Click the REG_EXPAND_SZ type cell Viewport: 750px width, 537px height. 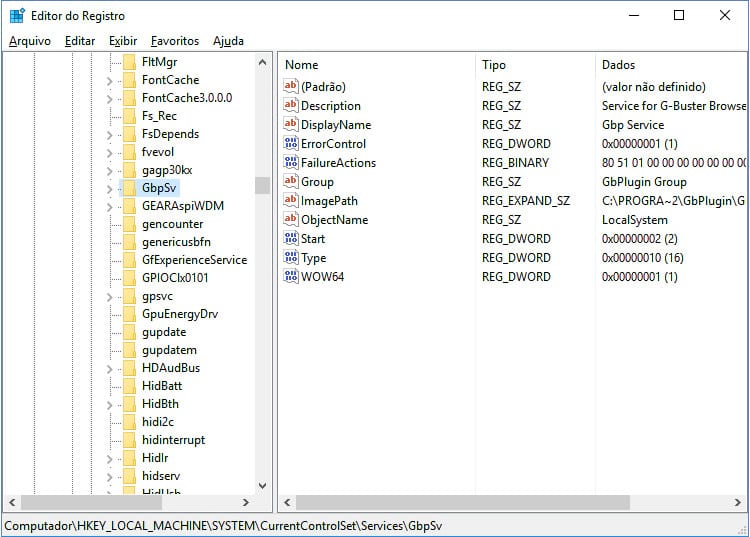526,201
